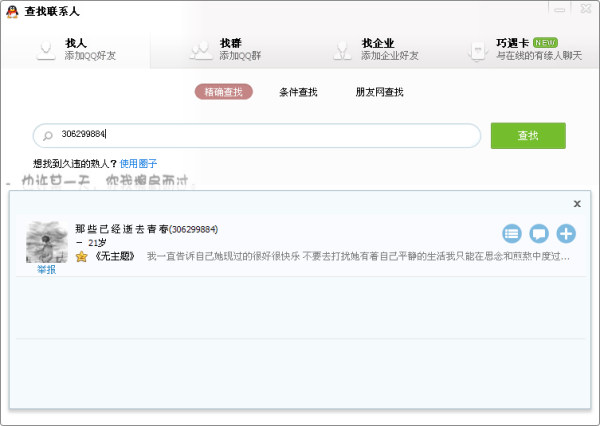
Task: Select 精确查找 exact search mode
Action: coord(223,92)
